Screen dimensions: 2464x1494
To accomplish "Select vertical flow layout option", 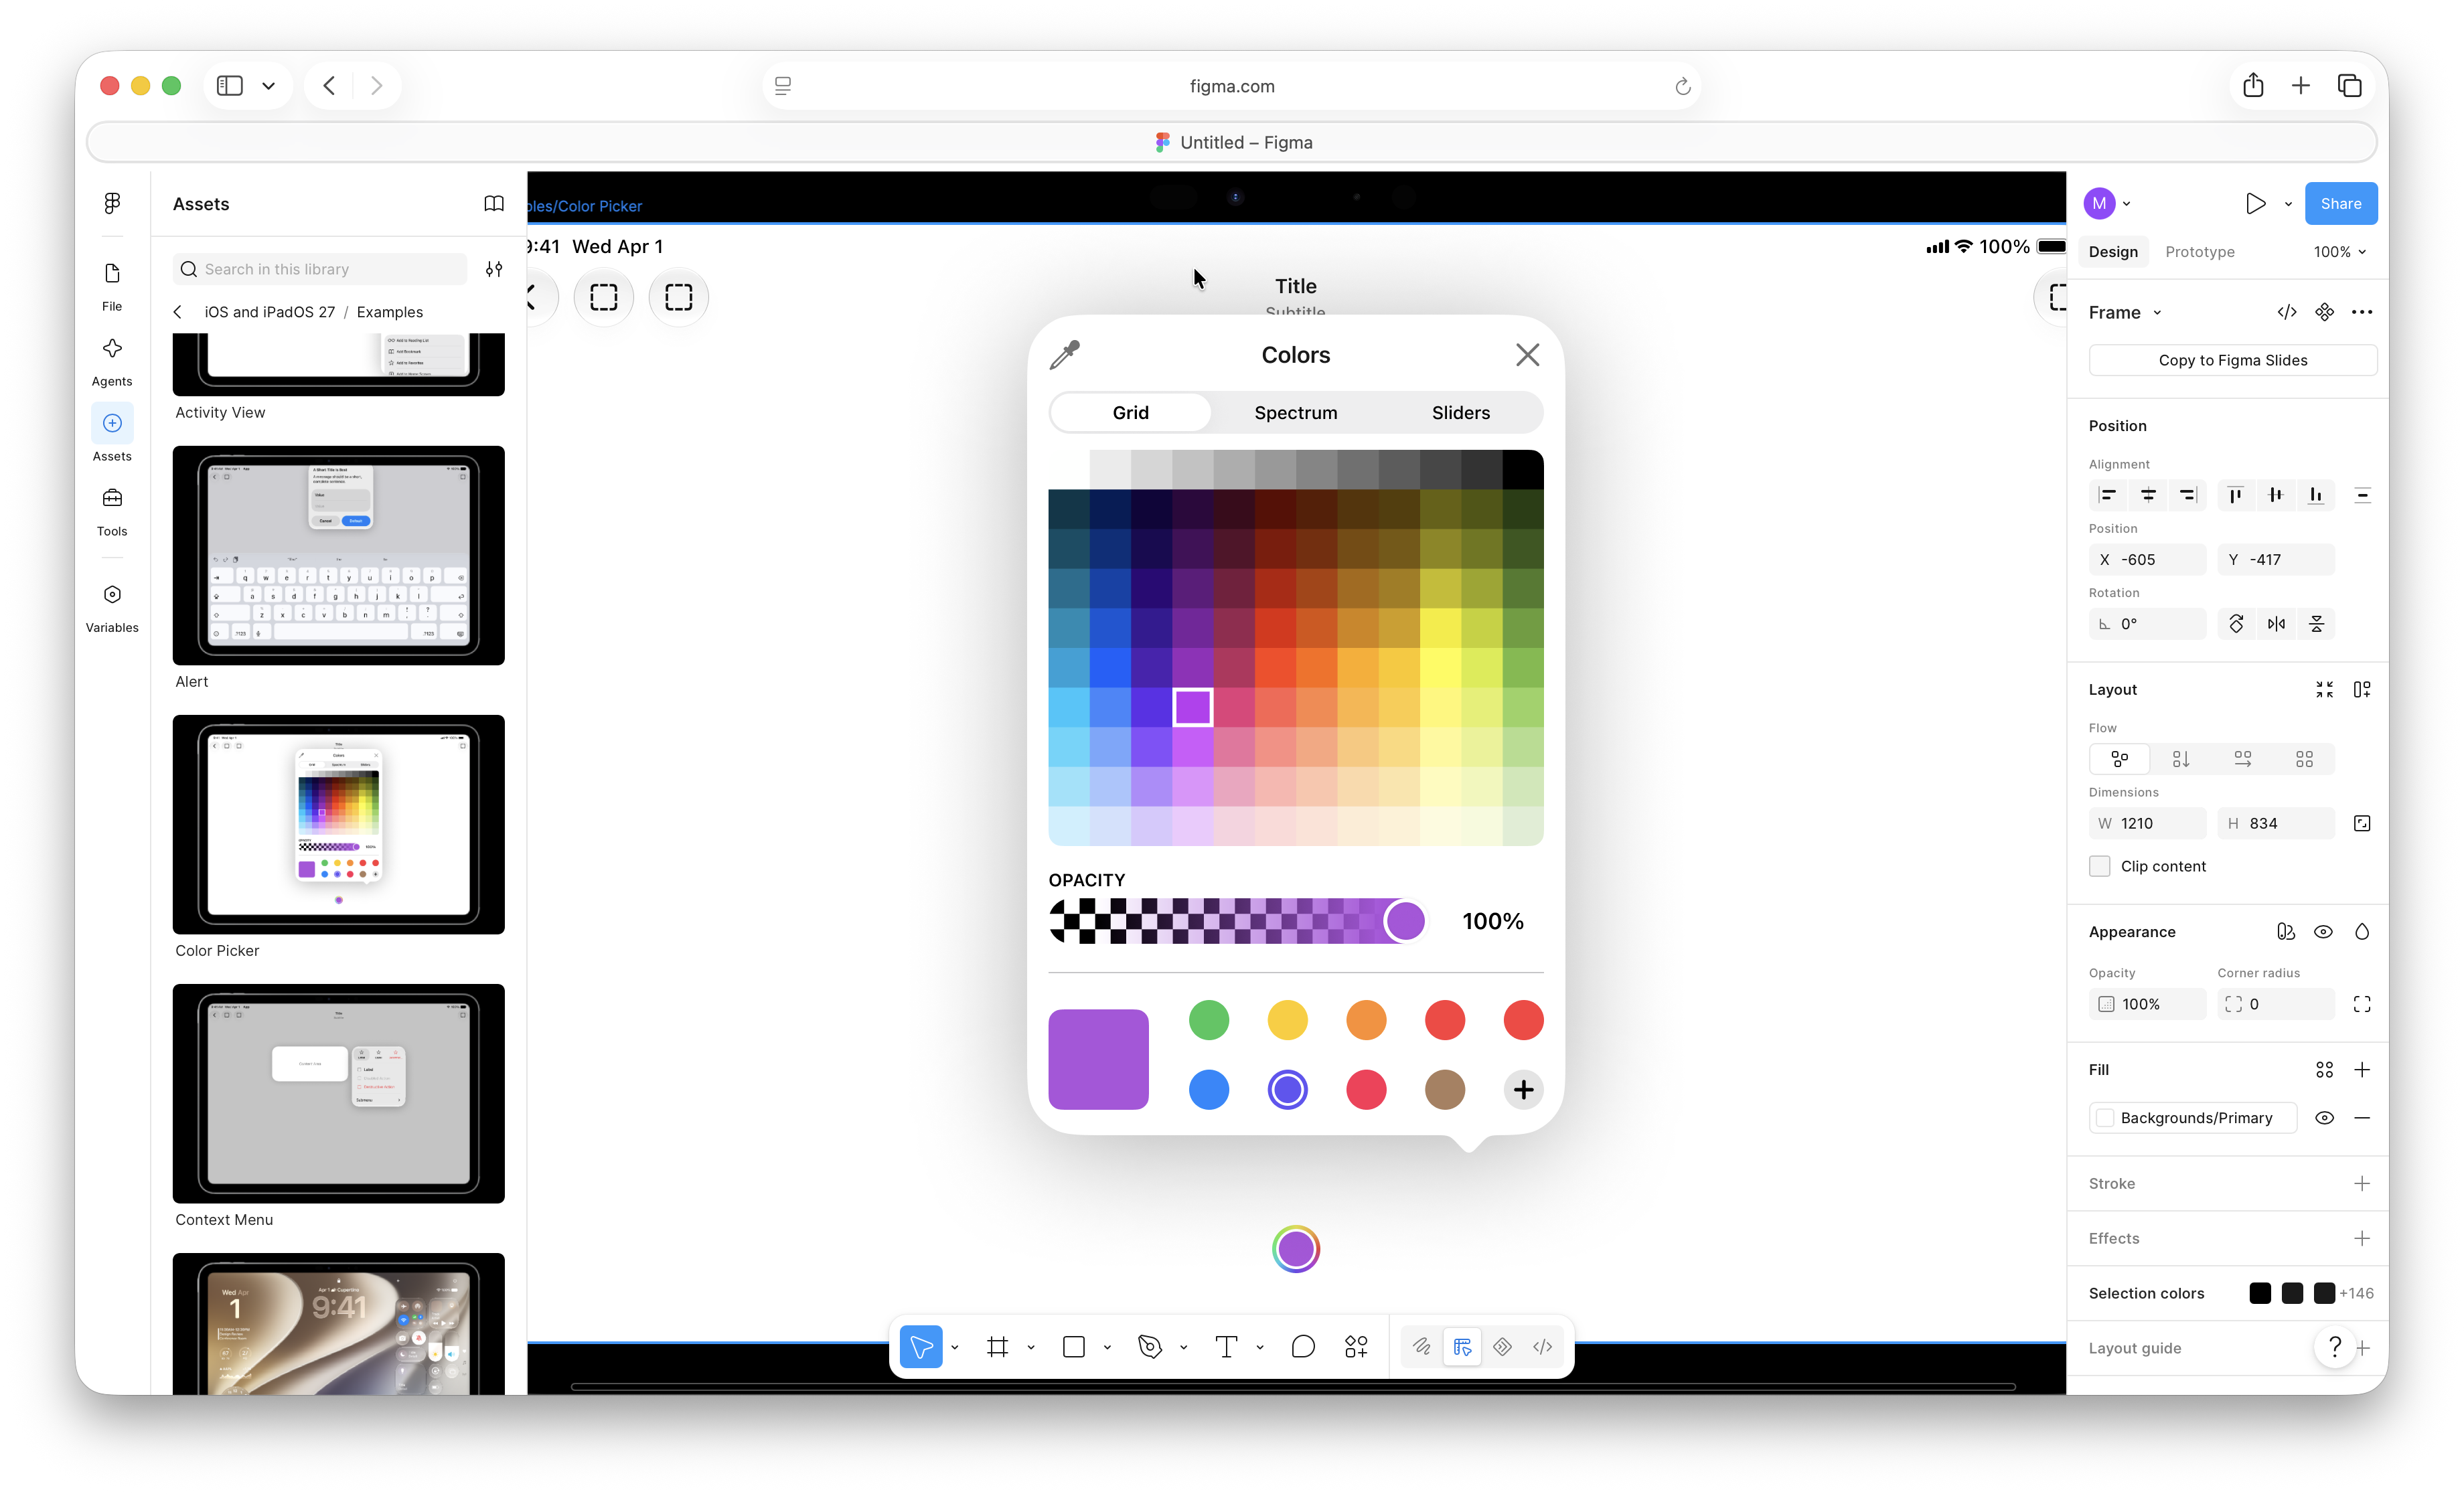I will click(2181, 759).
